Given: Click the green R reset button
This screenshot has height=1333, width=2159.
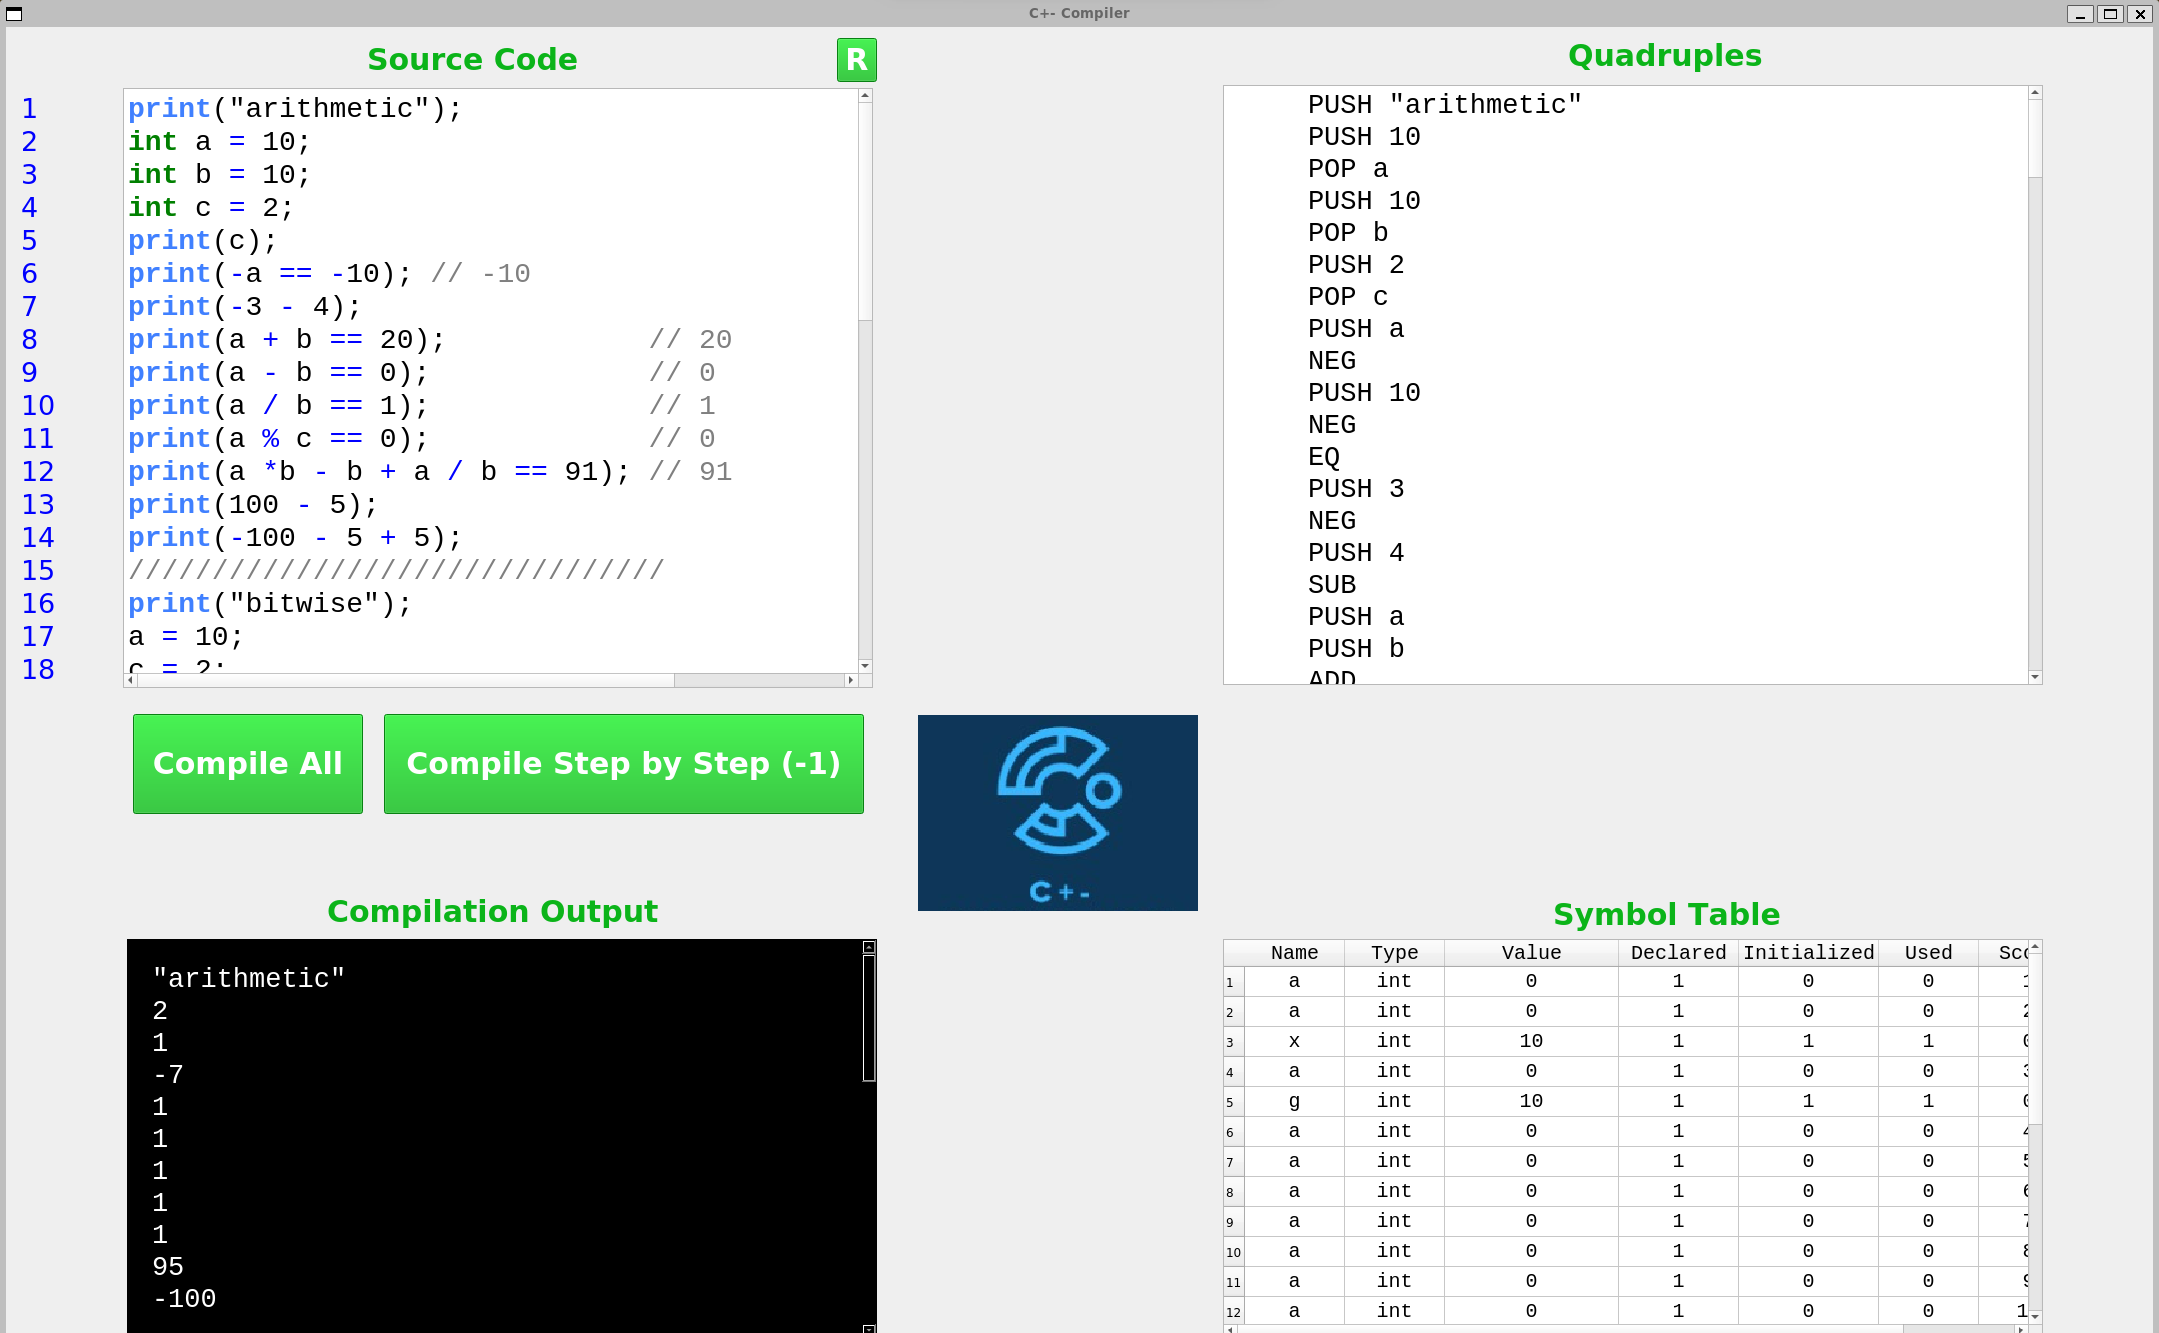Looking at the screenshot, I should point(856,60).
